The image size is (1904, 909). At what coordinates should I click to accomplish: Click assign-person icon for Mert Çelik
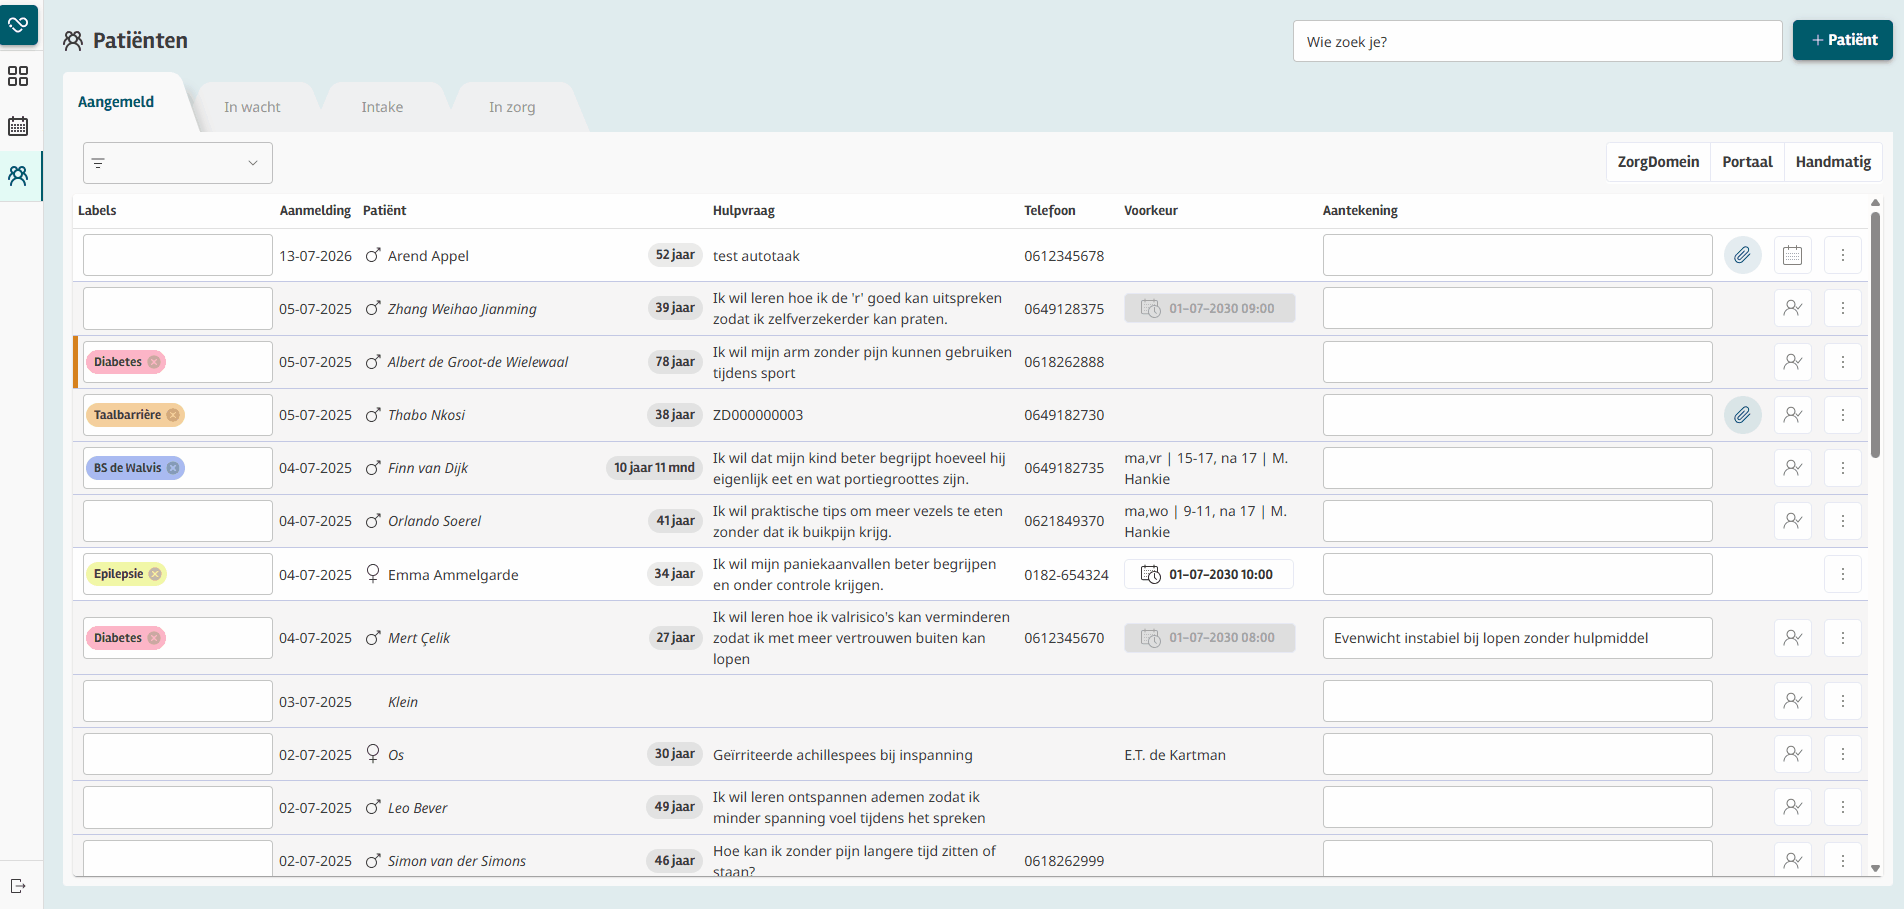coord(1793,638)
